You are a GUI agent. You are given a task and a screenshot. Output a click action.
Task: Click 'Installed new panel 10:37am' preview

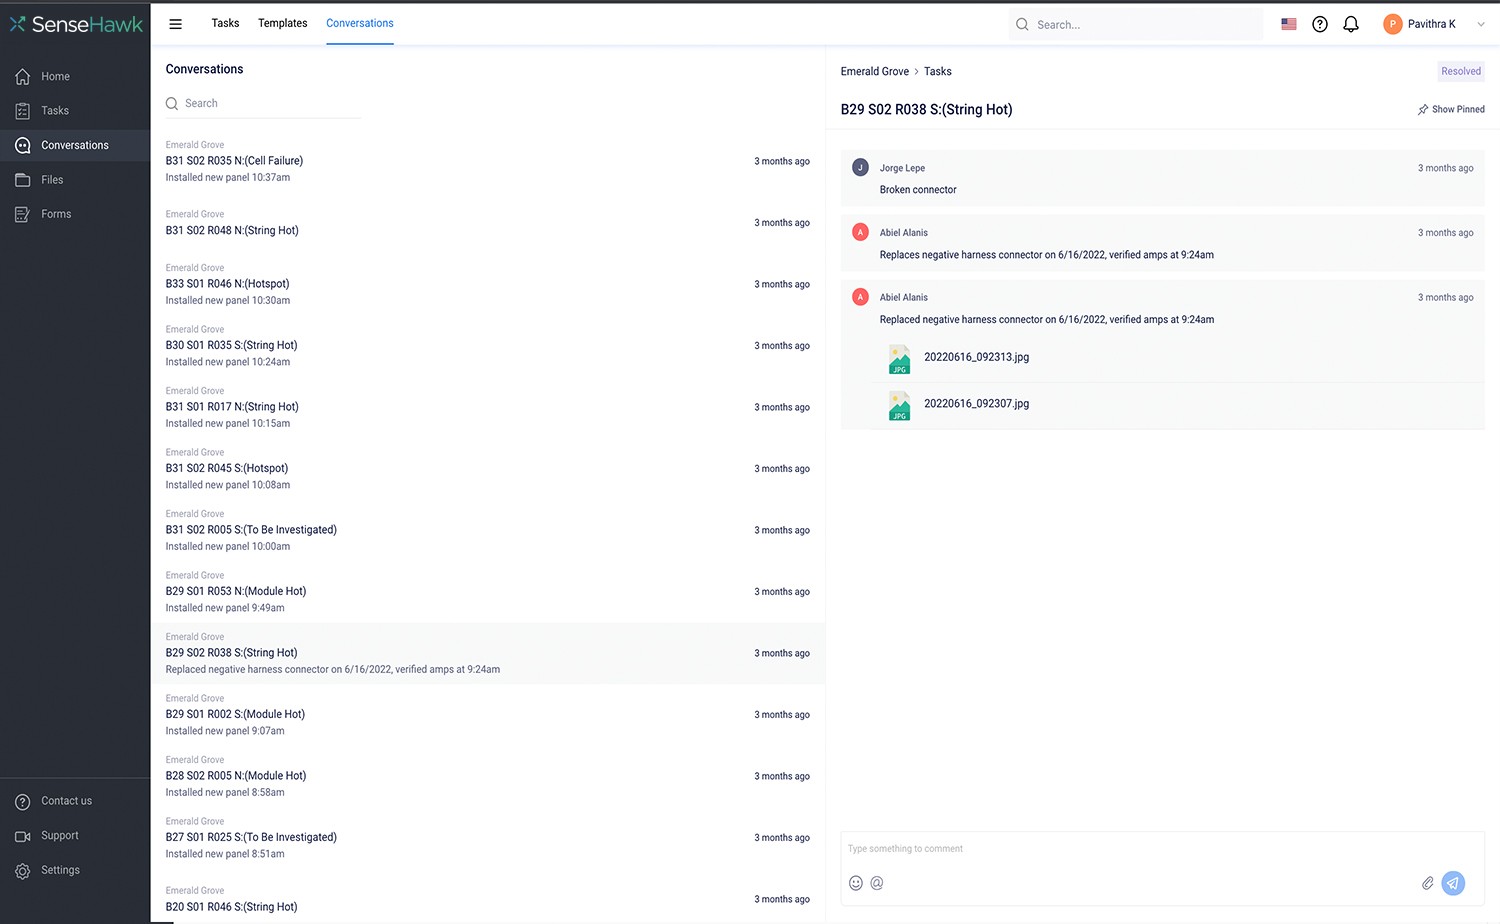coord(228,178)
